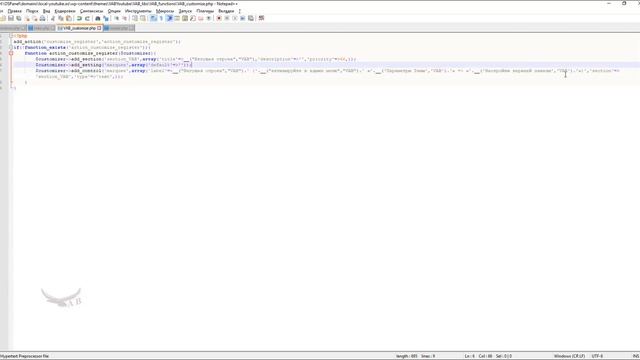Open the Плагины menu
Image resolution: width=640 pixels, height=360 pixels.
[x=205, y=11]
